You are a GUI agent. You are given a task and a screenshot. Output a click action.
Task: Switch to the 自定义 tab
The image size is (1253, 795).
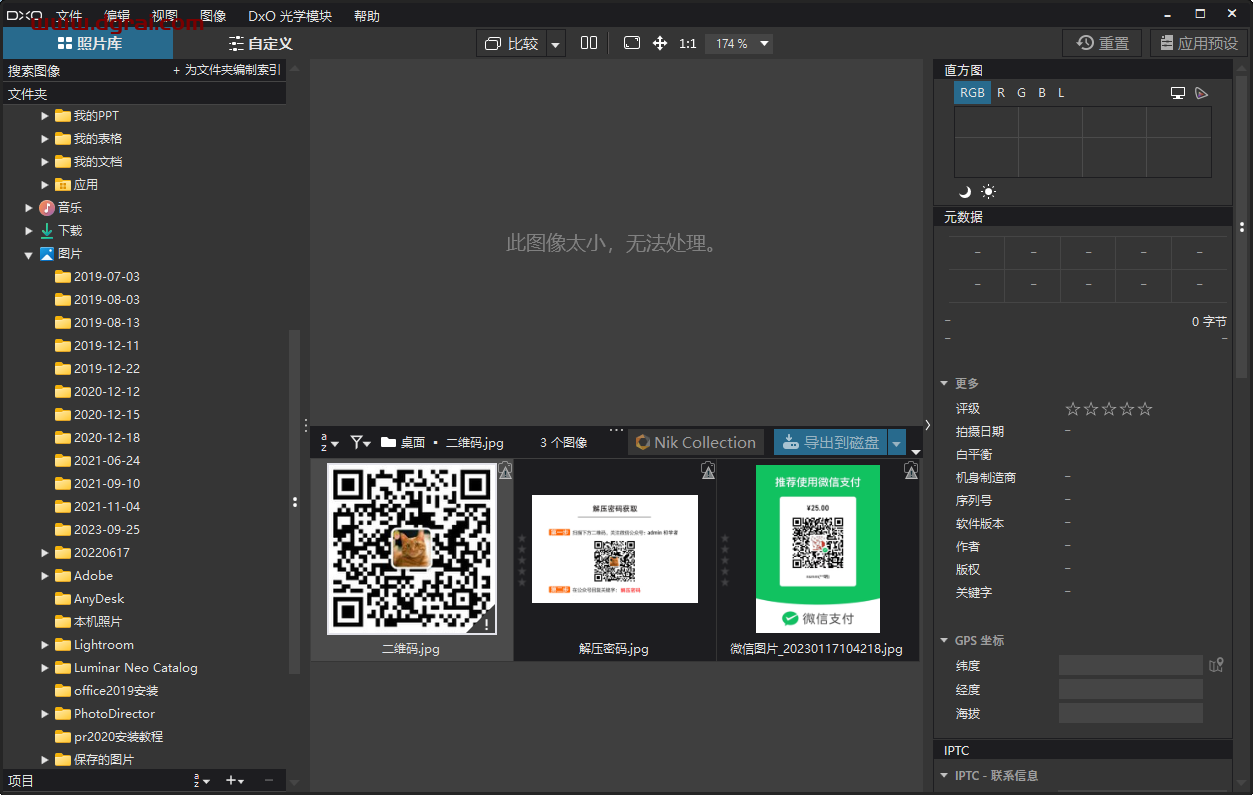(x=260, y=43)
